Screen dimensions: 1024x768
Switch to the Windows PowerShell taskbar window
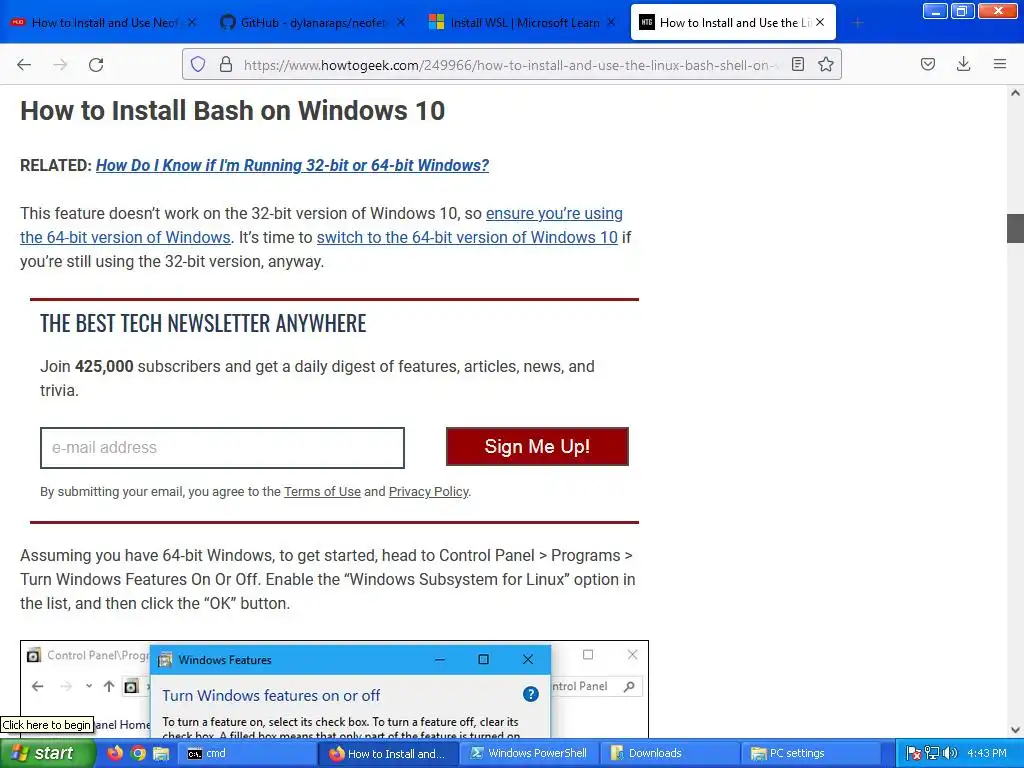pos(529,753)
